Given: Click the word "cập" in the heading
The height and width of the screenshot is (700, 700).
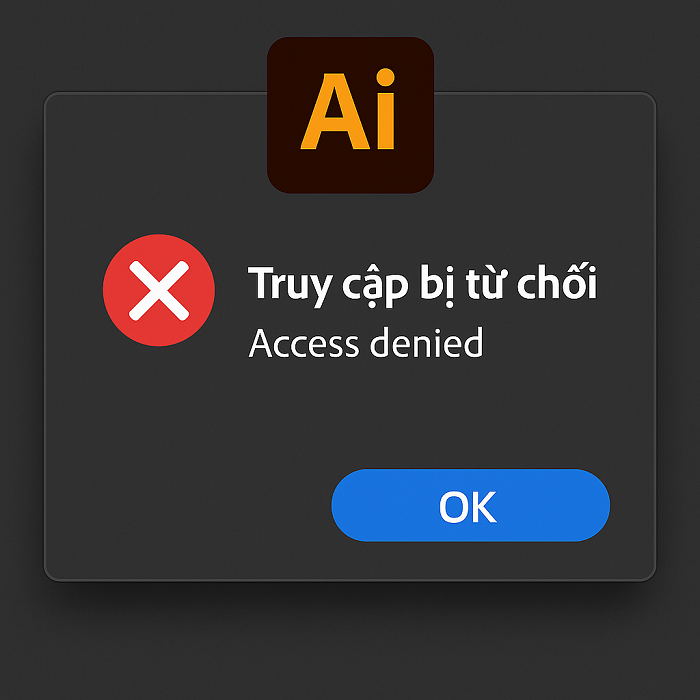Looking at the screenshot, I should pos(375,286).
